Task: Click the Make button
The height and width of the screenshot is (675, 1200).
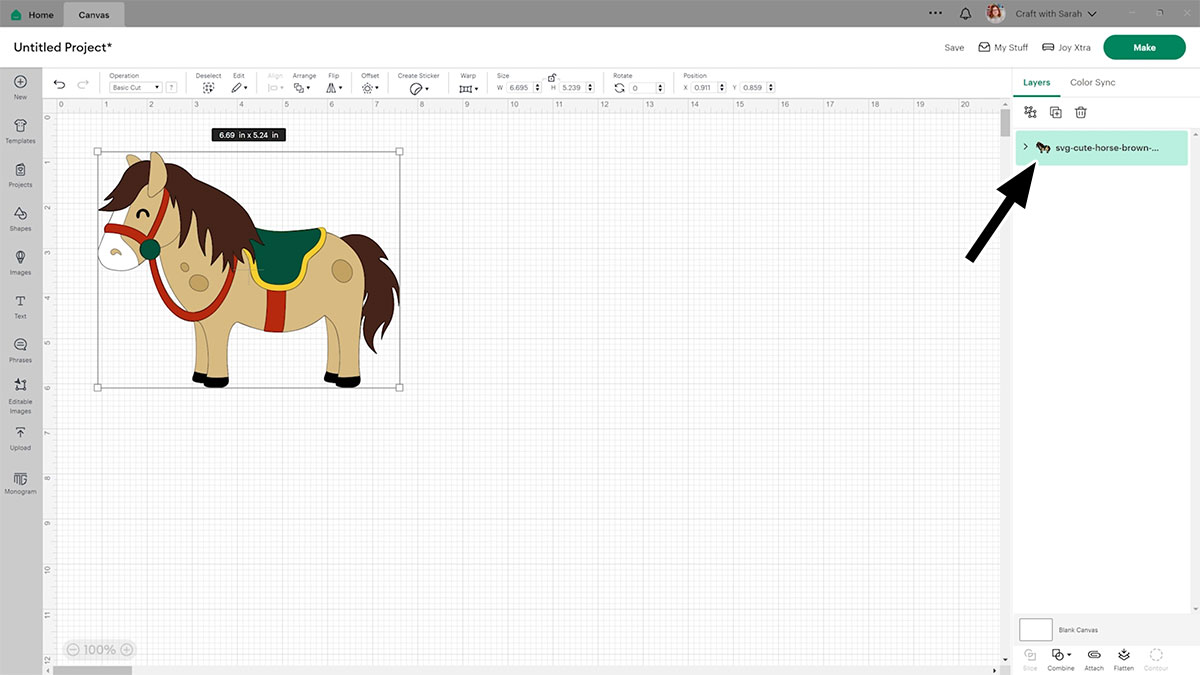Action: [1144, 47]
